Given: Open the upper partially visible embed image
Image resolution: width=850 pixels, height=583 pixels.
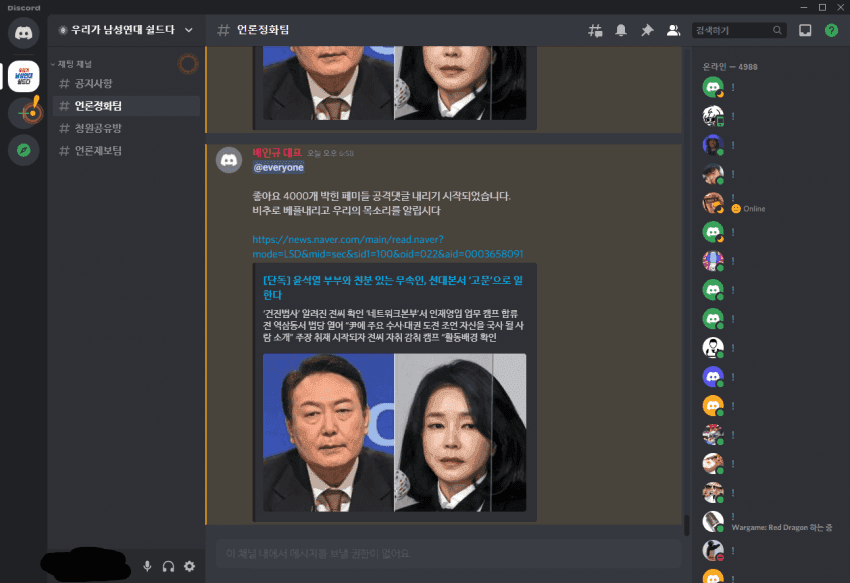Looking at the screenshot, I should pyautogui.click(x=394, y=82).
